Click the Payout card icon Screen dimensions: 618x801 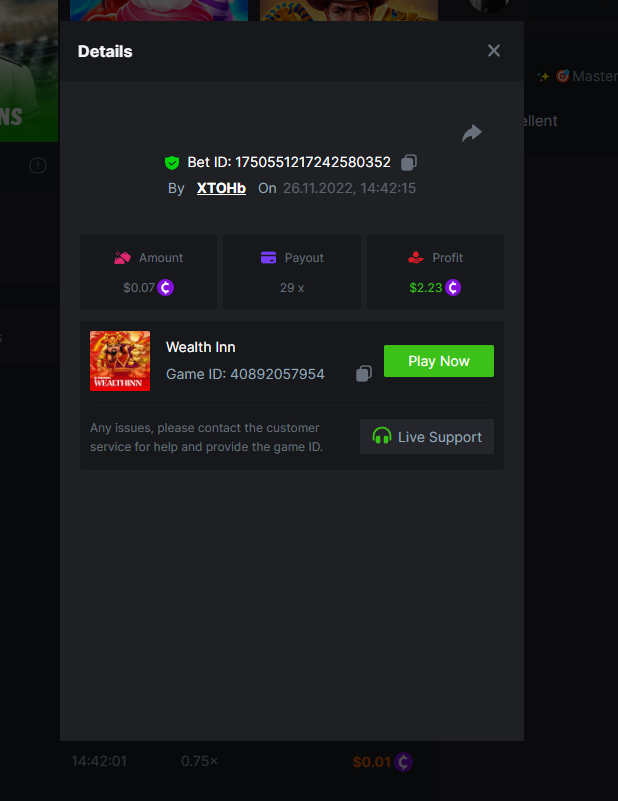click(269, 257)
